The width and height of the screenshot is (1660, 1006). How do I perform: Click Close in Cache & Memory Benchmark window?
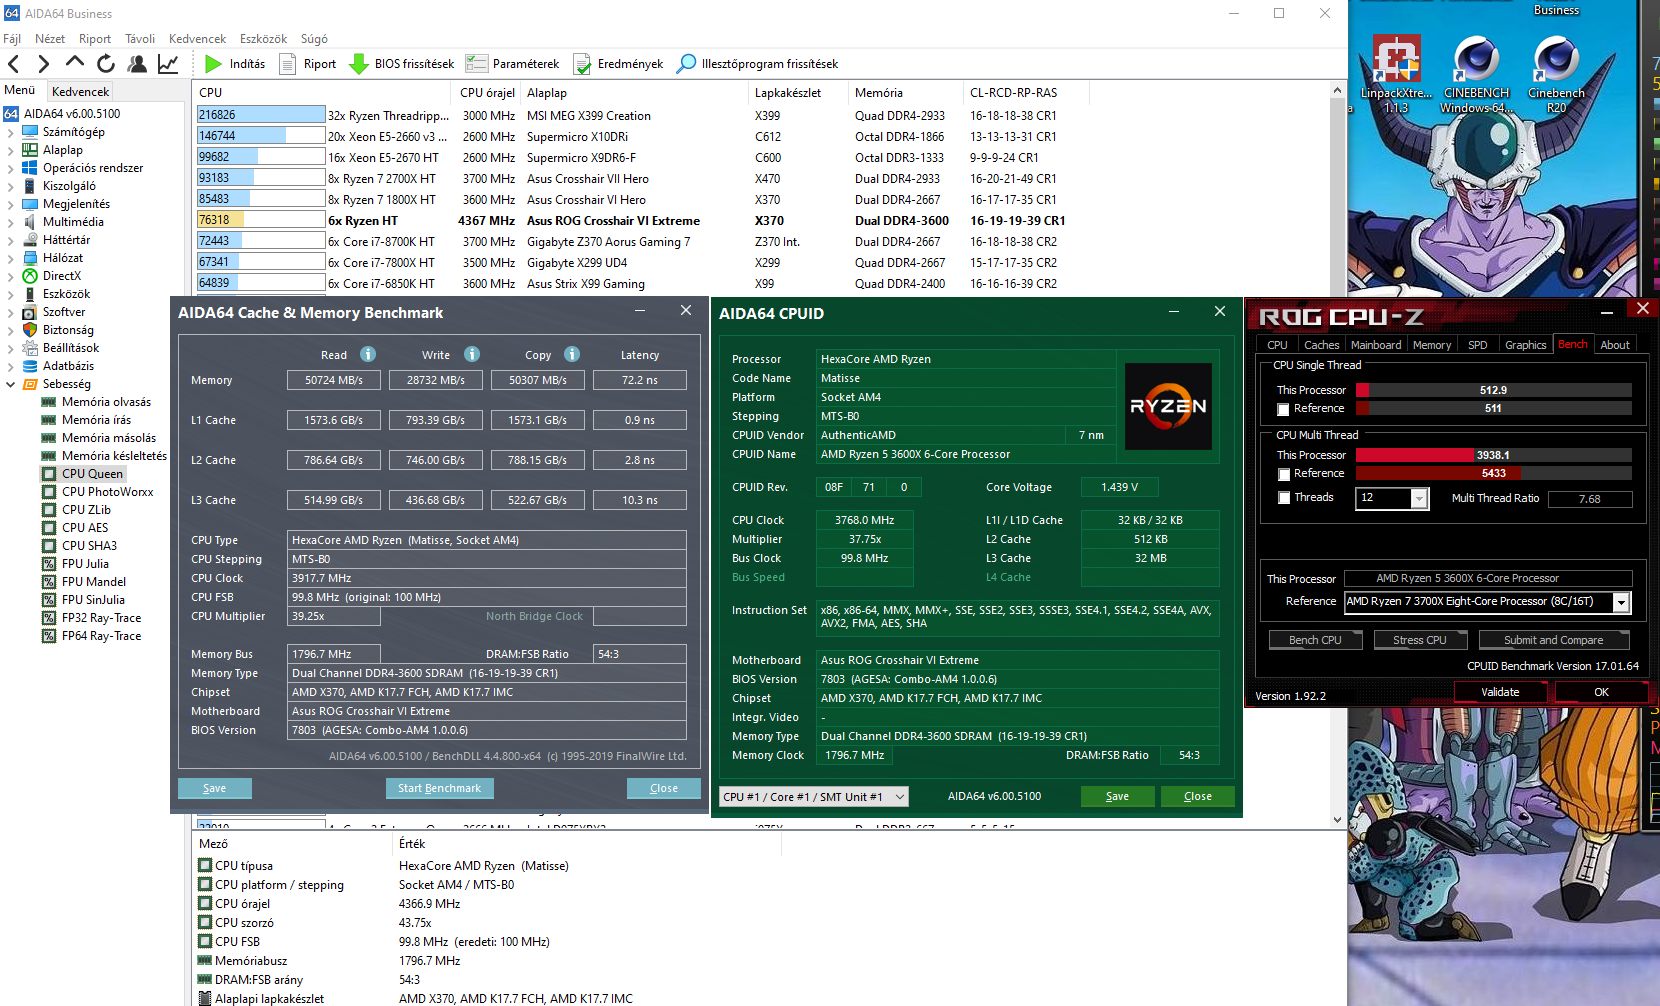[664, 788]
